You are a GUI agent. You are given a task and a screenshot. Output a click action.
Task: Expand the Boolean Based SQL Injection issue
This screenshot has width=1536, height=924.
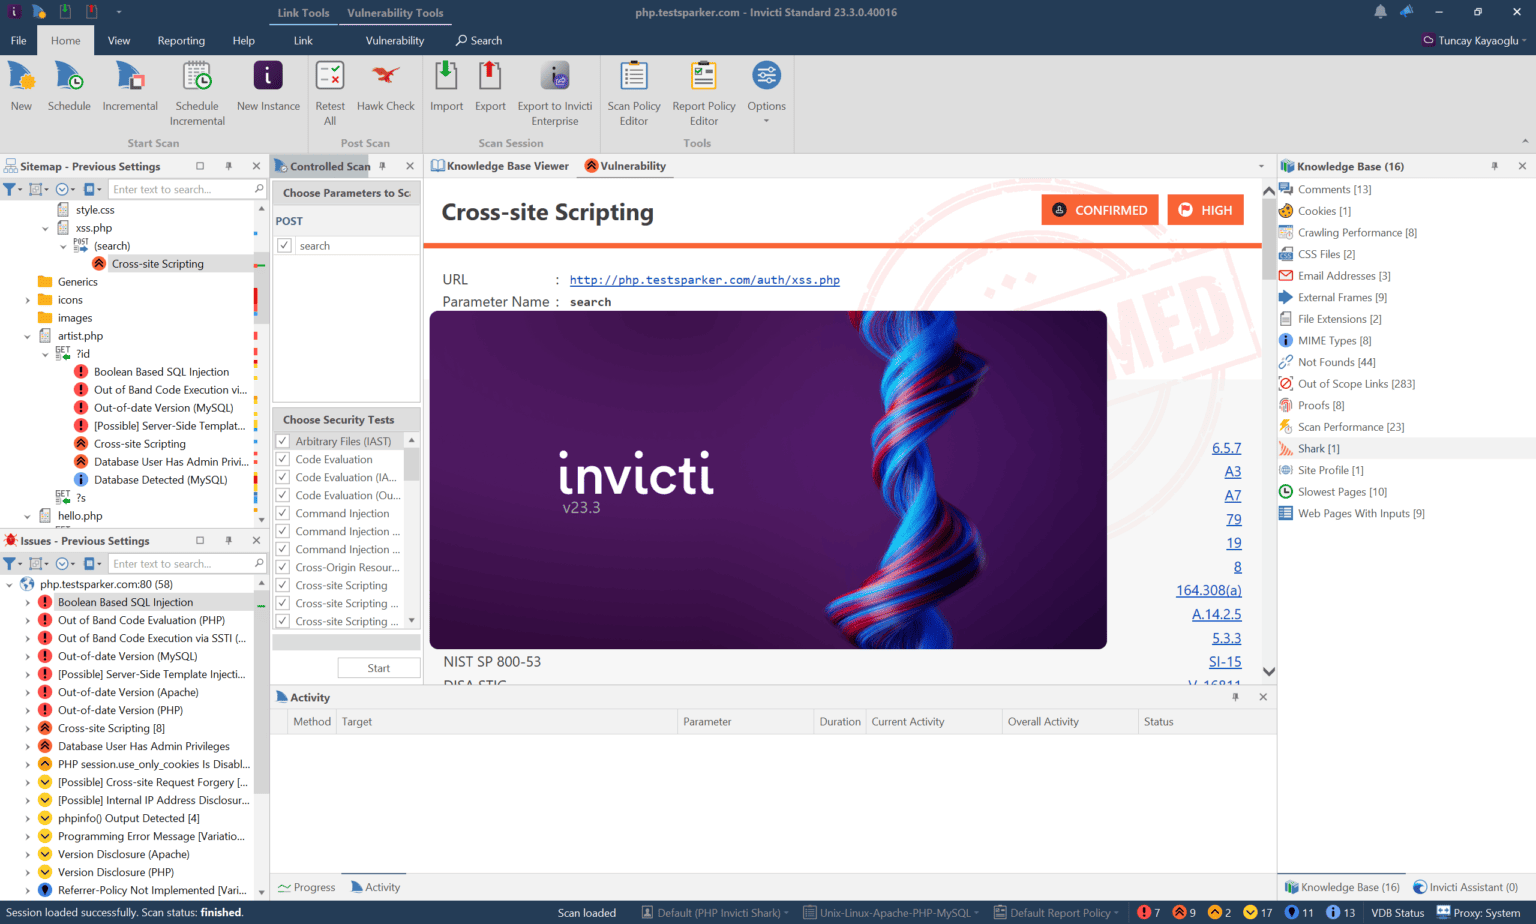pos(27,601)
